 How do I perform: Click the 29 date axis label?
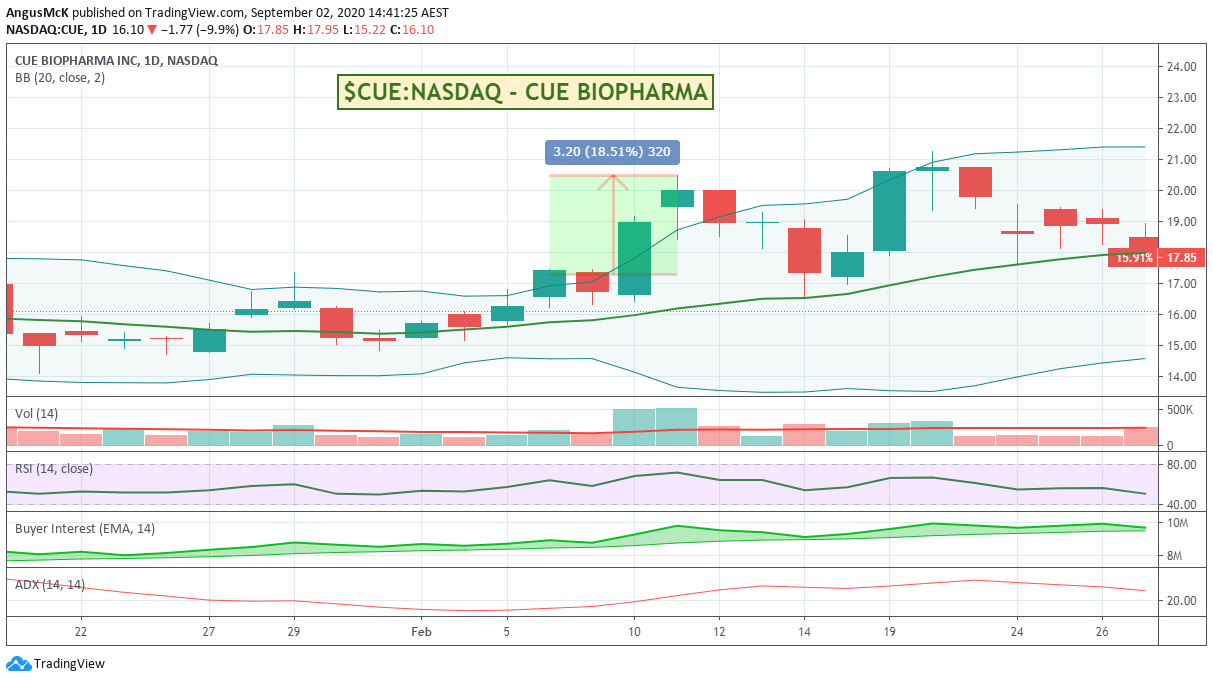pyautogui.click(x=293, y=632)
